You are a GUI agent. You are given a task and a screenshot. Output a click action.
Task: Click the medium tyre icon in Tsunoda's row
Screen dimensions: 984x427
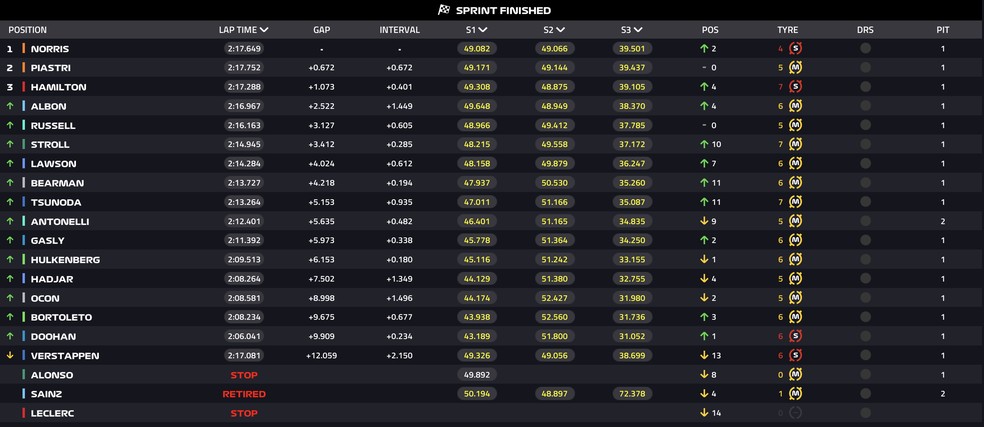(796, 202)
